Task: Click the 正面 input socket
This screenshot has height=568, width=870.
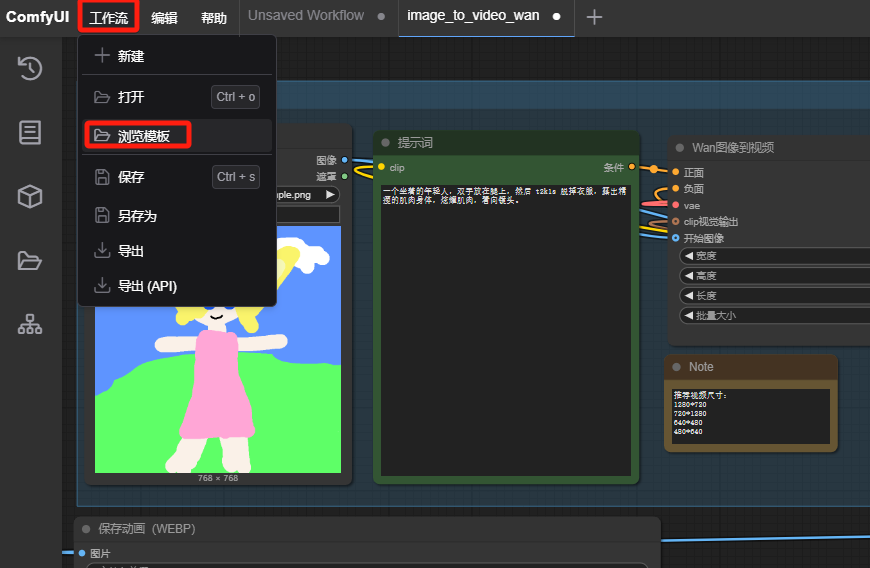Action: point(675,172)
